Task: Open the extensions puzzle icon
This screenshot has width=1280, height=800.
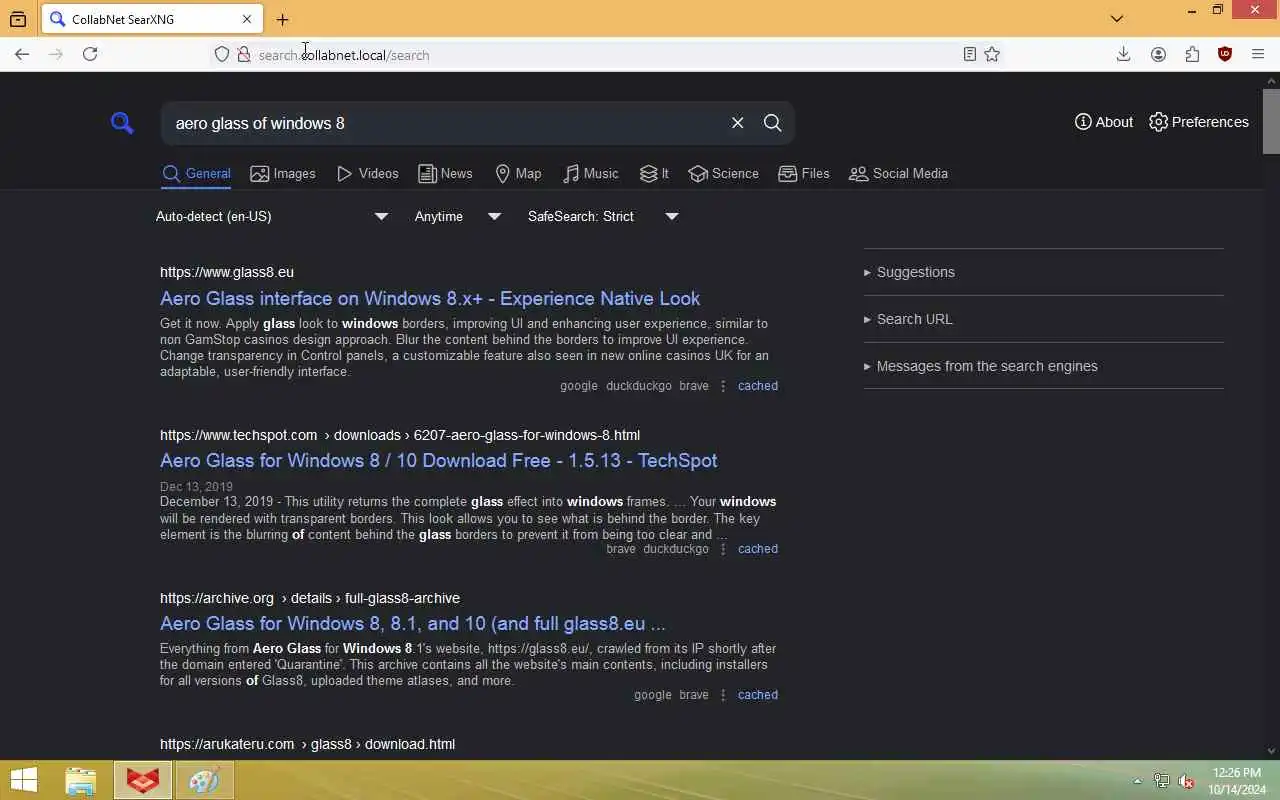Action: point(1192,55)
